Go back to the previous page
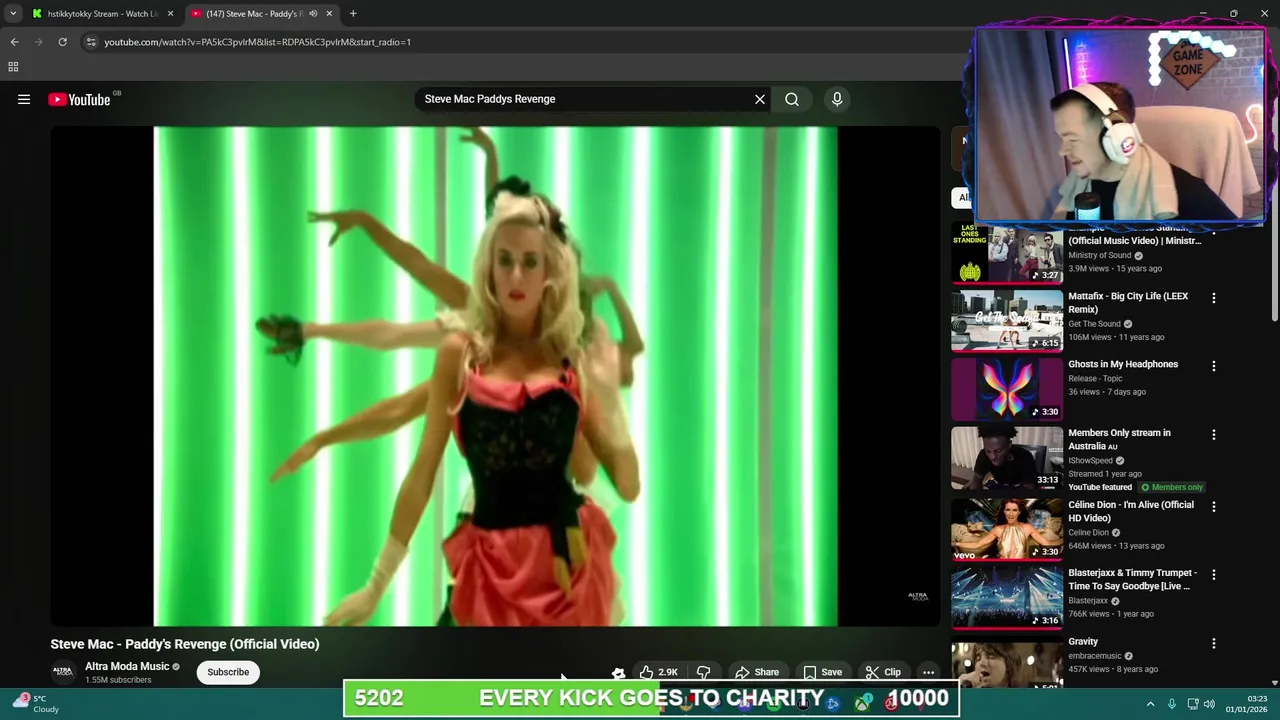The image size is (1280, 720). click(14, 42)
